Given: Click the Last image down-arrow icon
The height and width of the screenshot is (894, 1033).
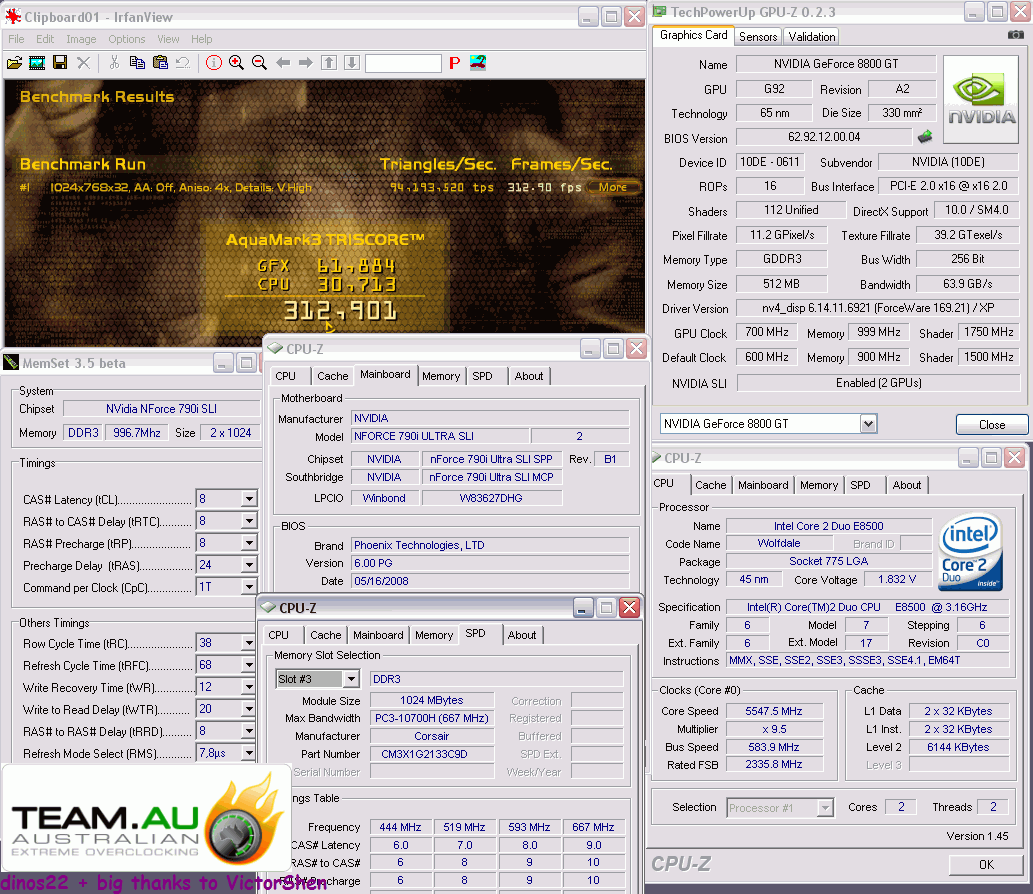Looking at the screenshot, I should tap(352, 63).
